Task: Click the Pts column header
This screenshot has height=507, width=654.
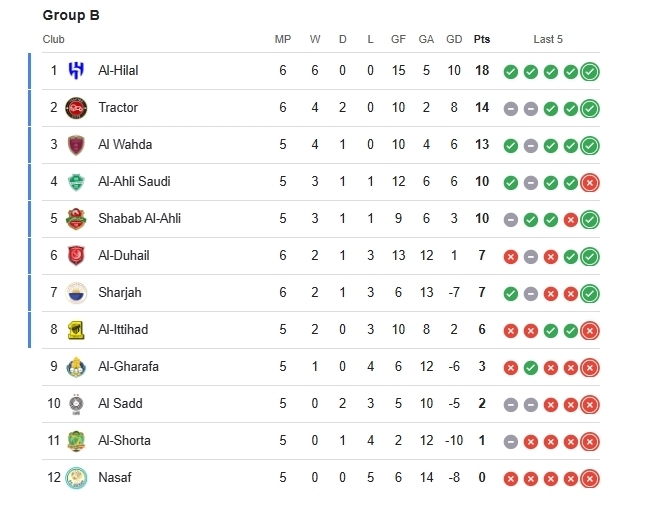Action: pyautogui.click(x=482, y=40)
